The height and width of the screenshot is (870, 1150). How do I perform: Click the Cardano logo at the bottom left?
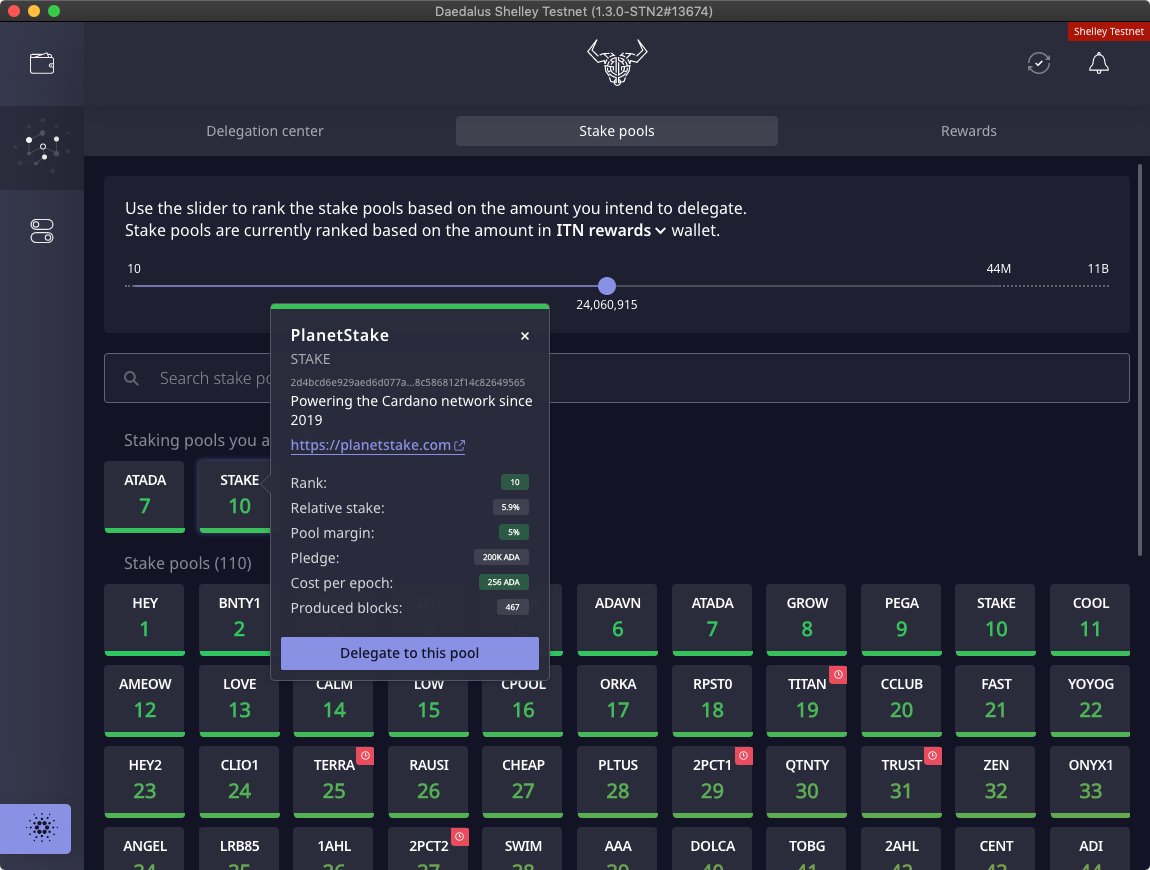pyautogui.click(x=41, y=828)
